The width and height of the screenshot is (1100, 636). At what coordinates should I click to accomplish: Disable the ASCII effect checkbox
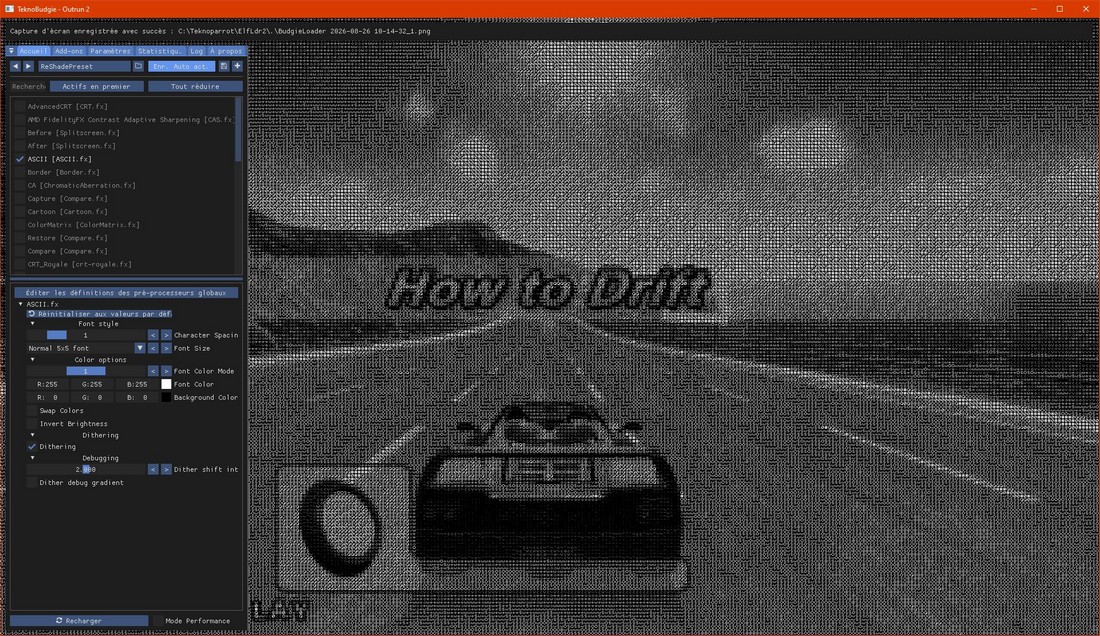20,159
